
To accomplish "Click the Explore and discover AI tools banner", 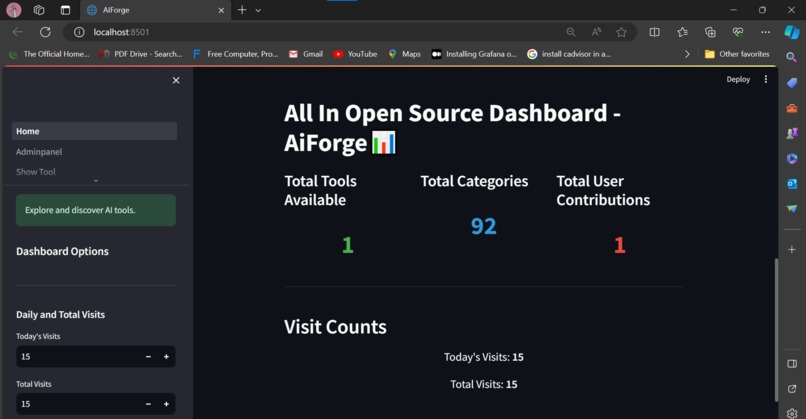I will (96, 210).
